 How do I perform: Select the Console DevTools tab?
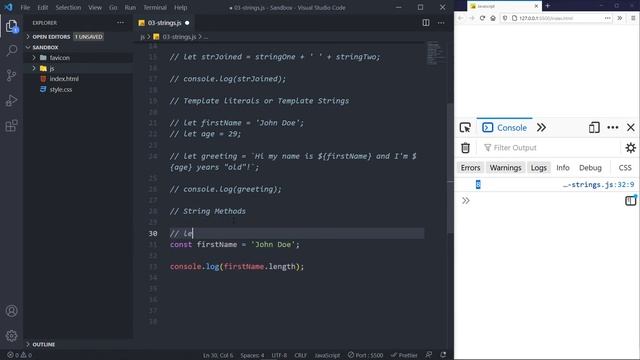504,128
